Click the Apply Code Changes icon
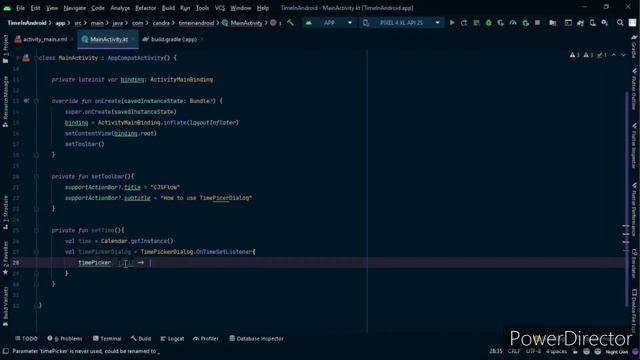The height and width of the screenshot is (360, 640). coord(476,23)
